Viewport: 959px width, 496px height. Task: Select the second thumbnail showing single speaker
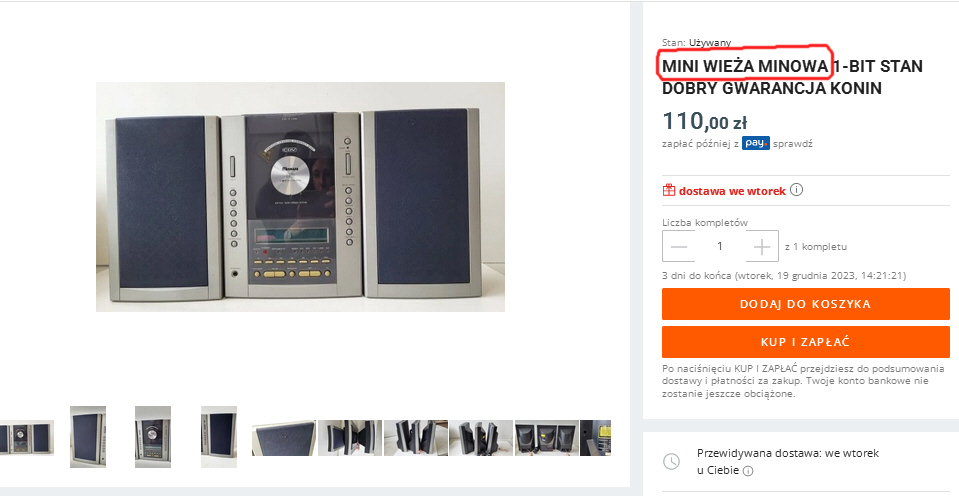coord(87,437)
